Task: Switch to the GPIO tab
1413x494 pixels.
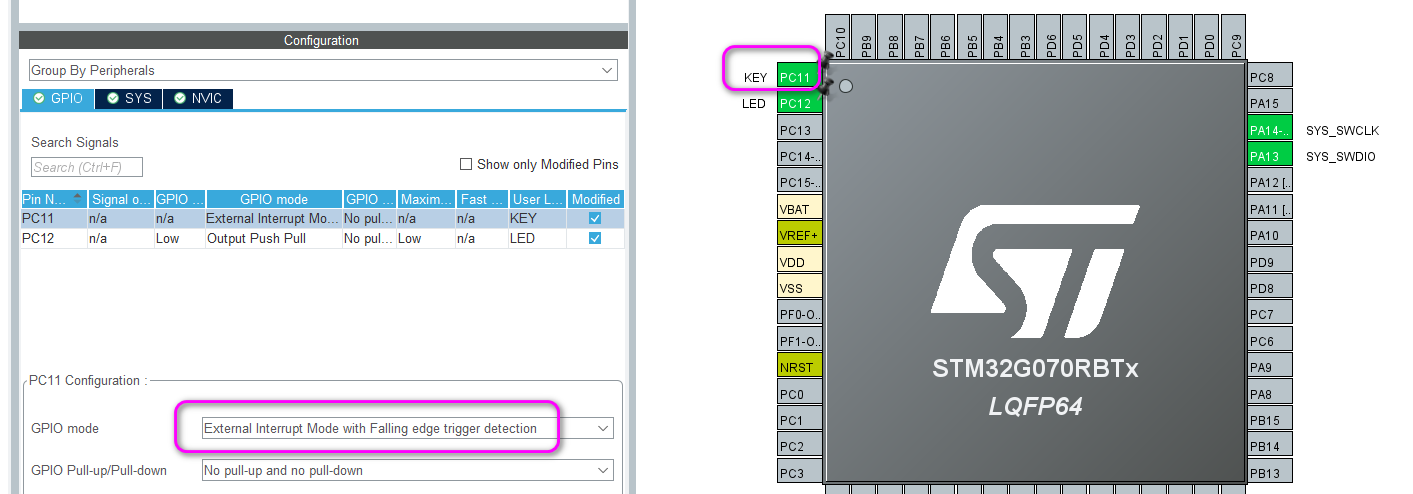Action: (58, 99)
